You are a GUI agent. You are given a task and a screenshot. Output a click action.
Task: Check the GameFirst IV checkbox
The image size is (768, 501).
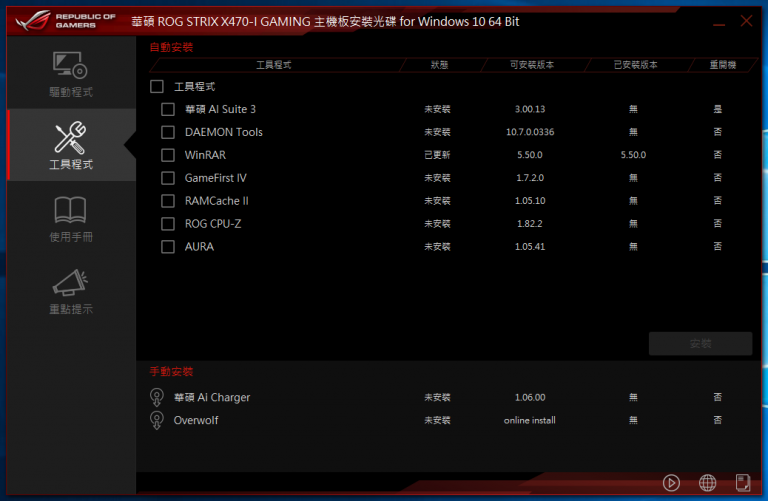pos(168,178)
